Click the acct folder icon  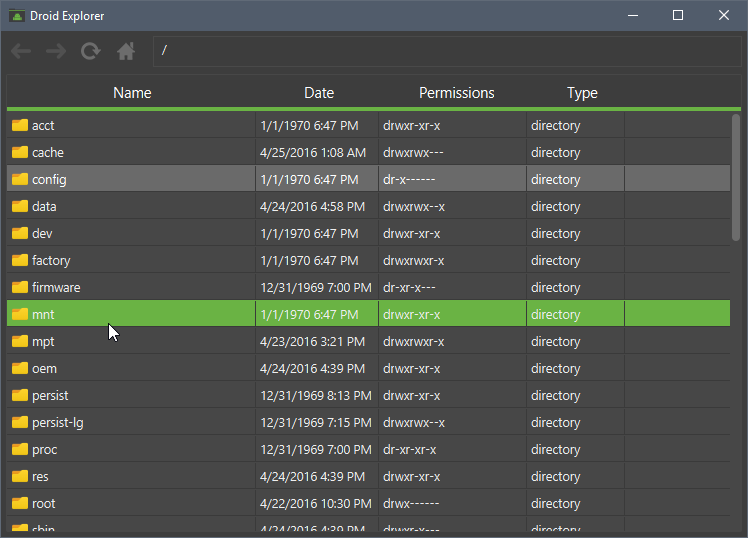(x=20, y=125)
